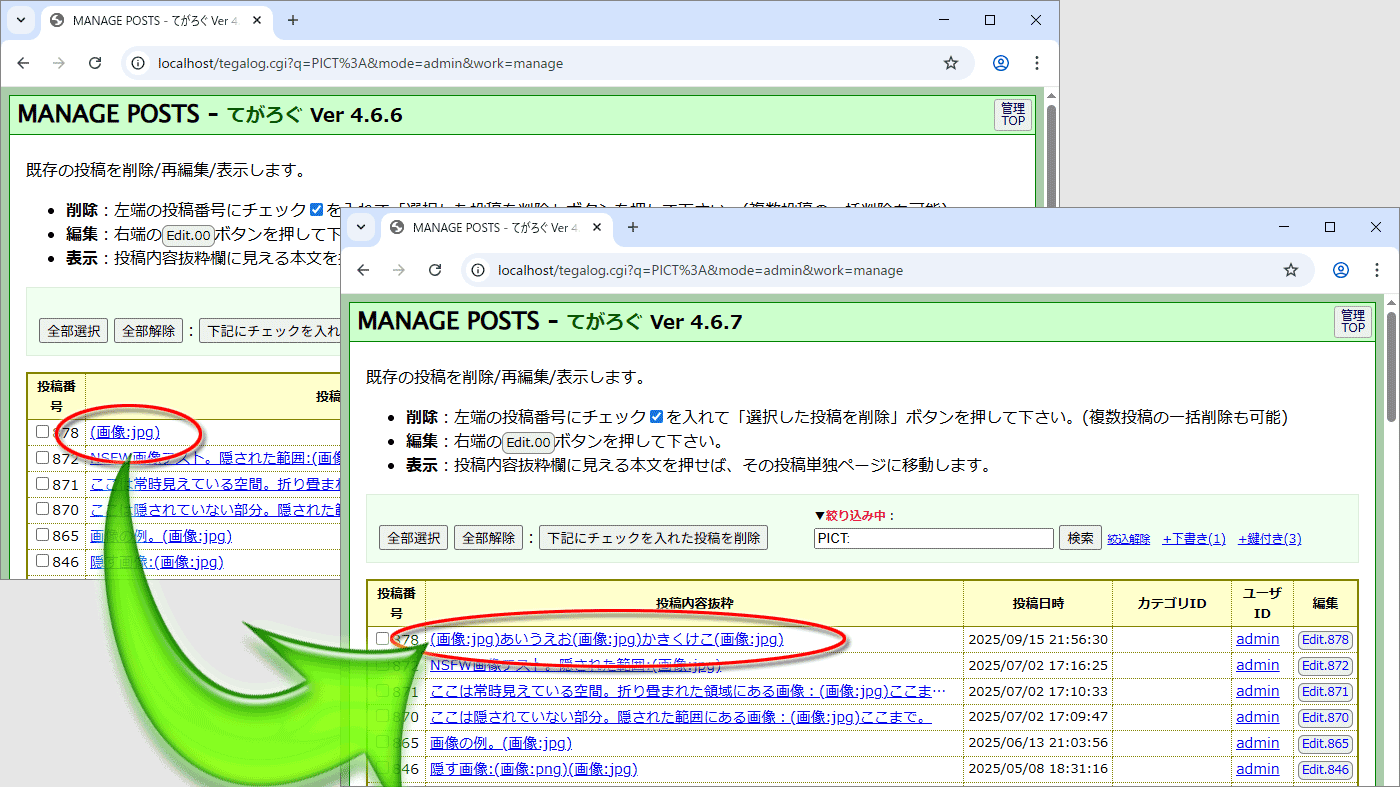The image size is (1400, 787).
Task: Click the 絞込解除 link
Action: click(x=1128, y=539)
